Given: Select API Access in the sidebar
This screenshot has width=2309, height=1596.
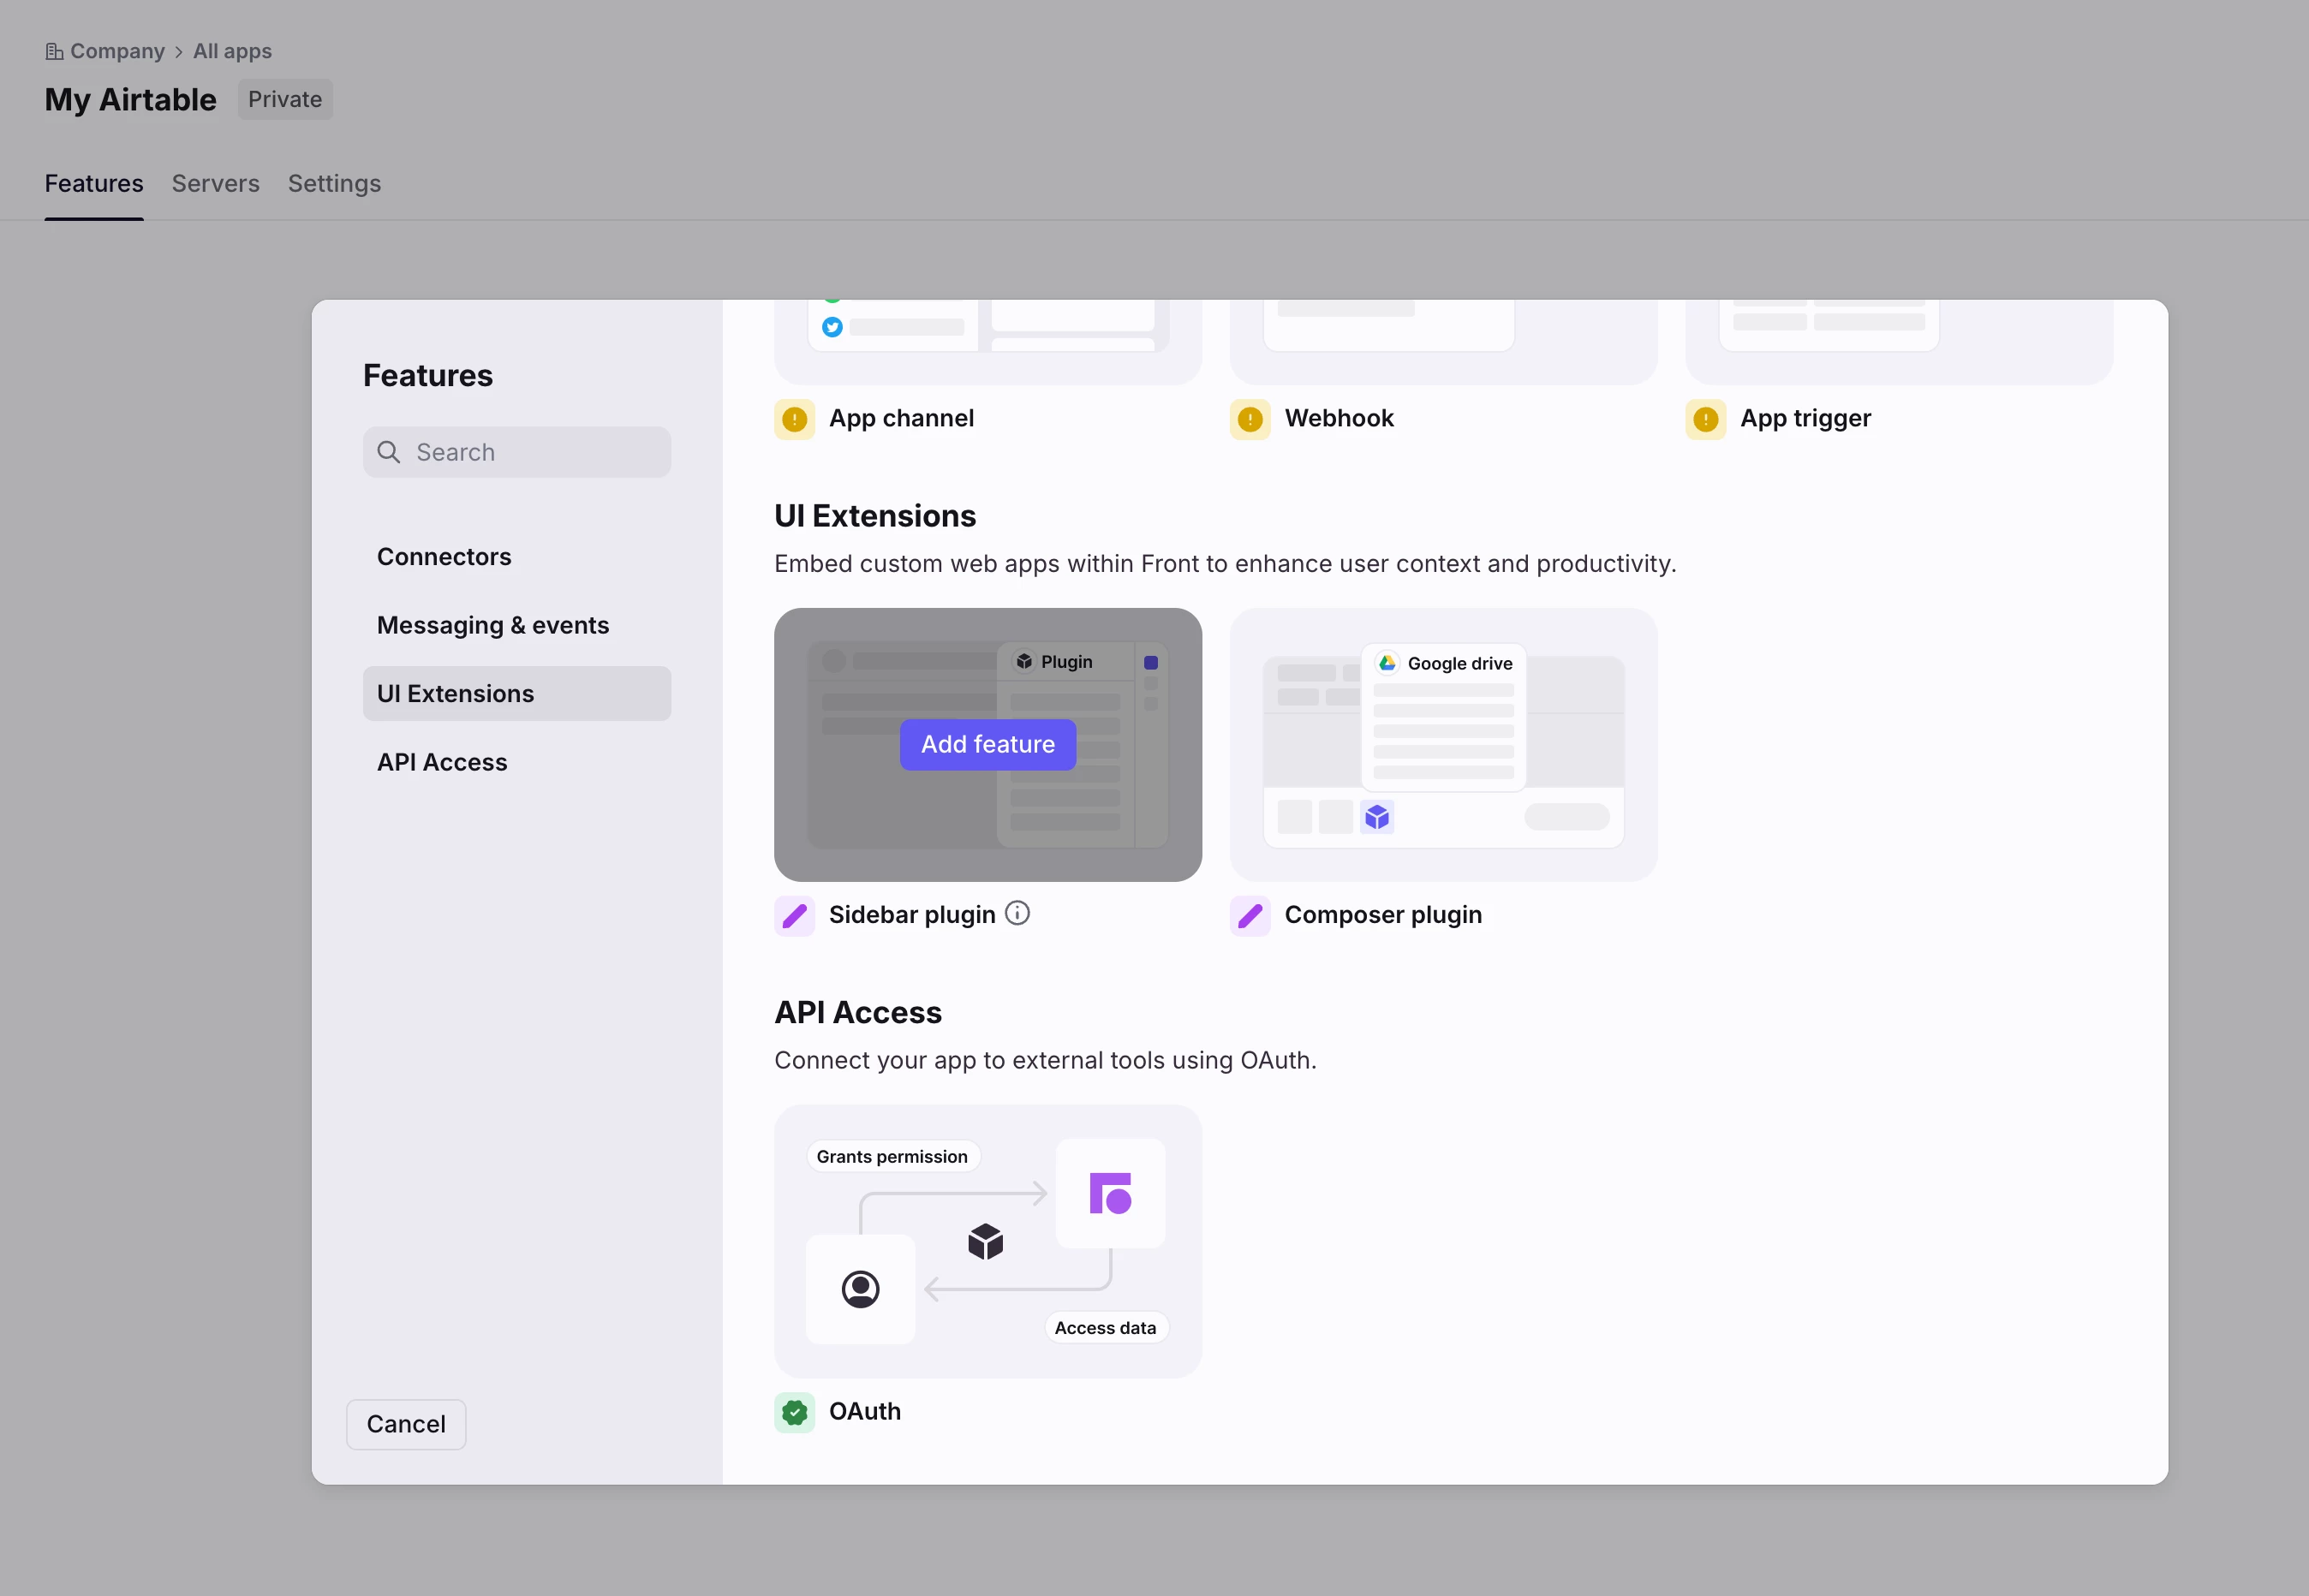Looking at the screenshot, I should click(442, 762).
